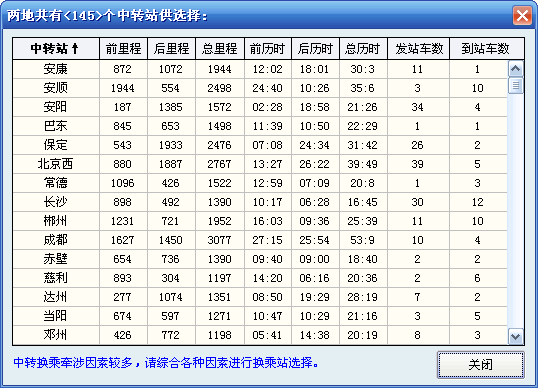
Task: Sort by 后历时 column header
Action: (315, 49)
